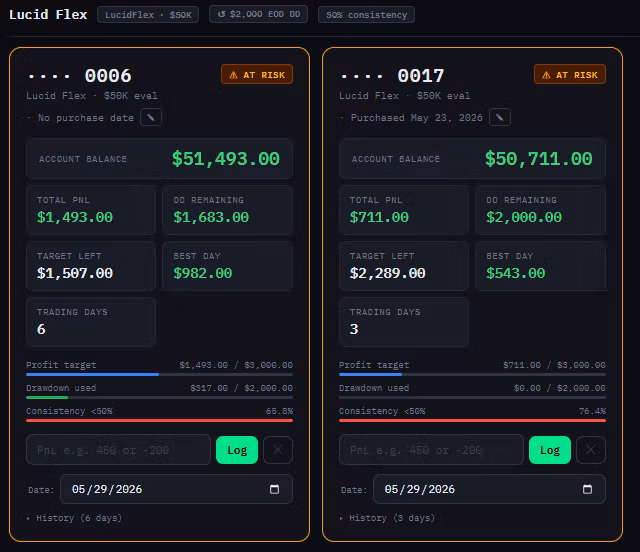
Task: Click the Lucid Flex page title
Action: click(x=48, y=15)
